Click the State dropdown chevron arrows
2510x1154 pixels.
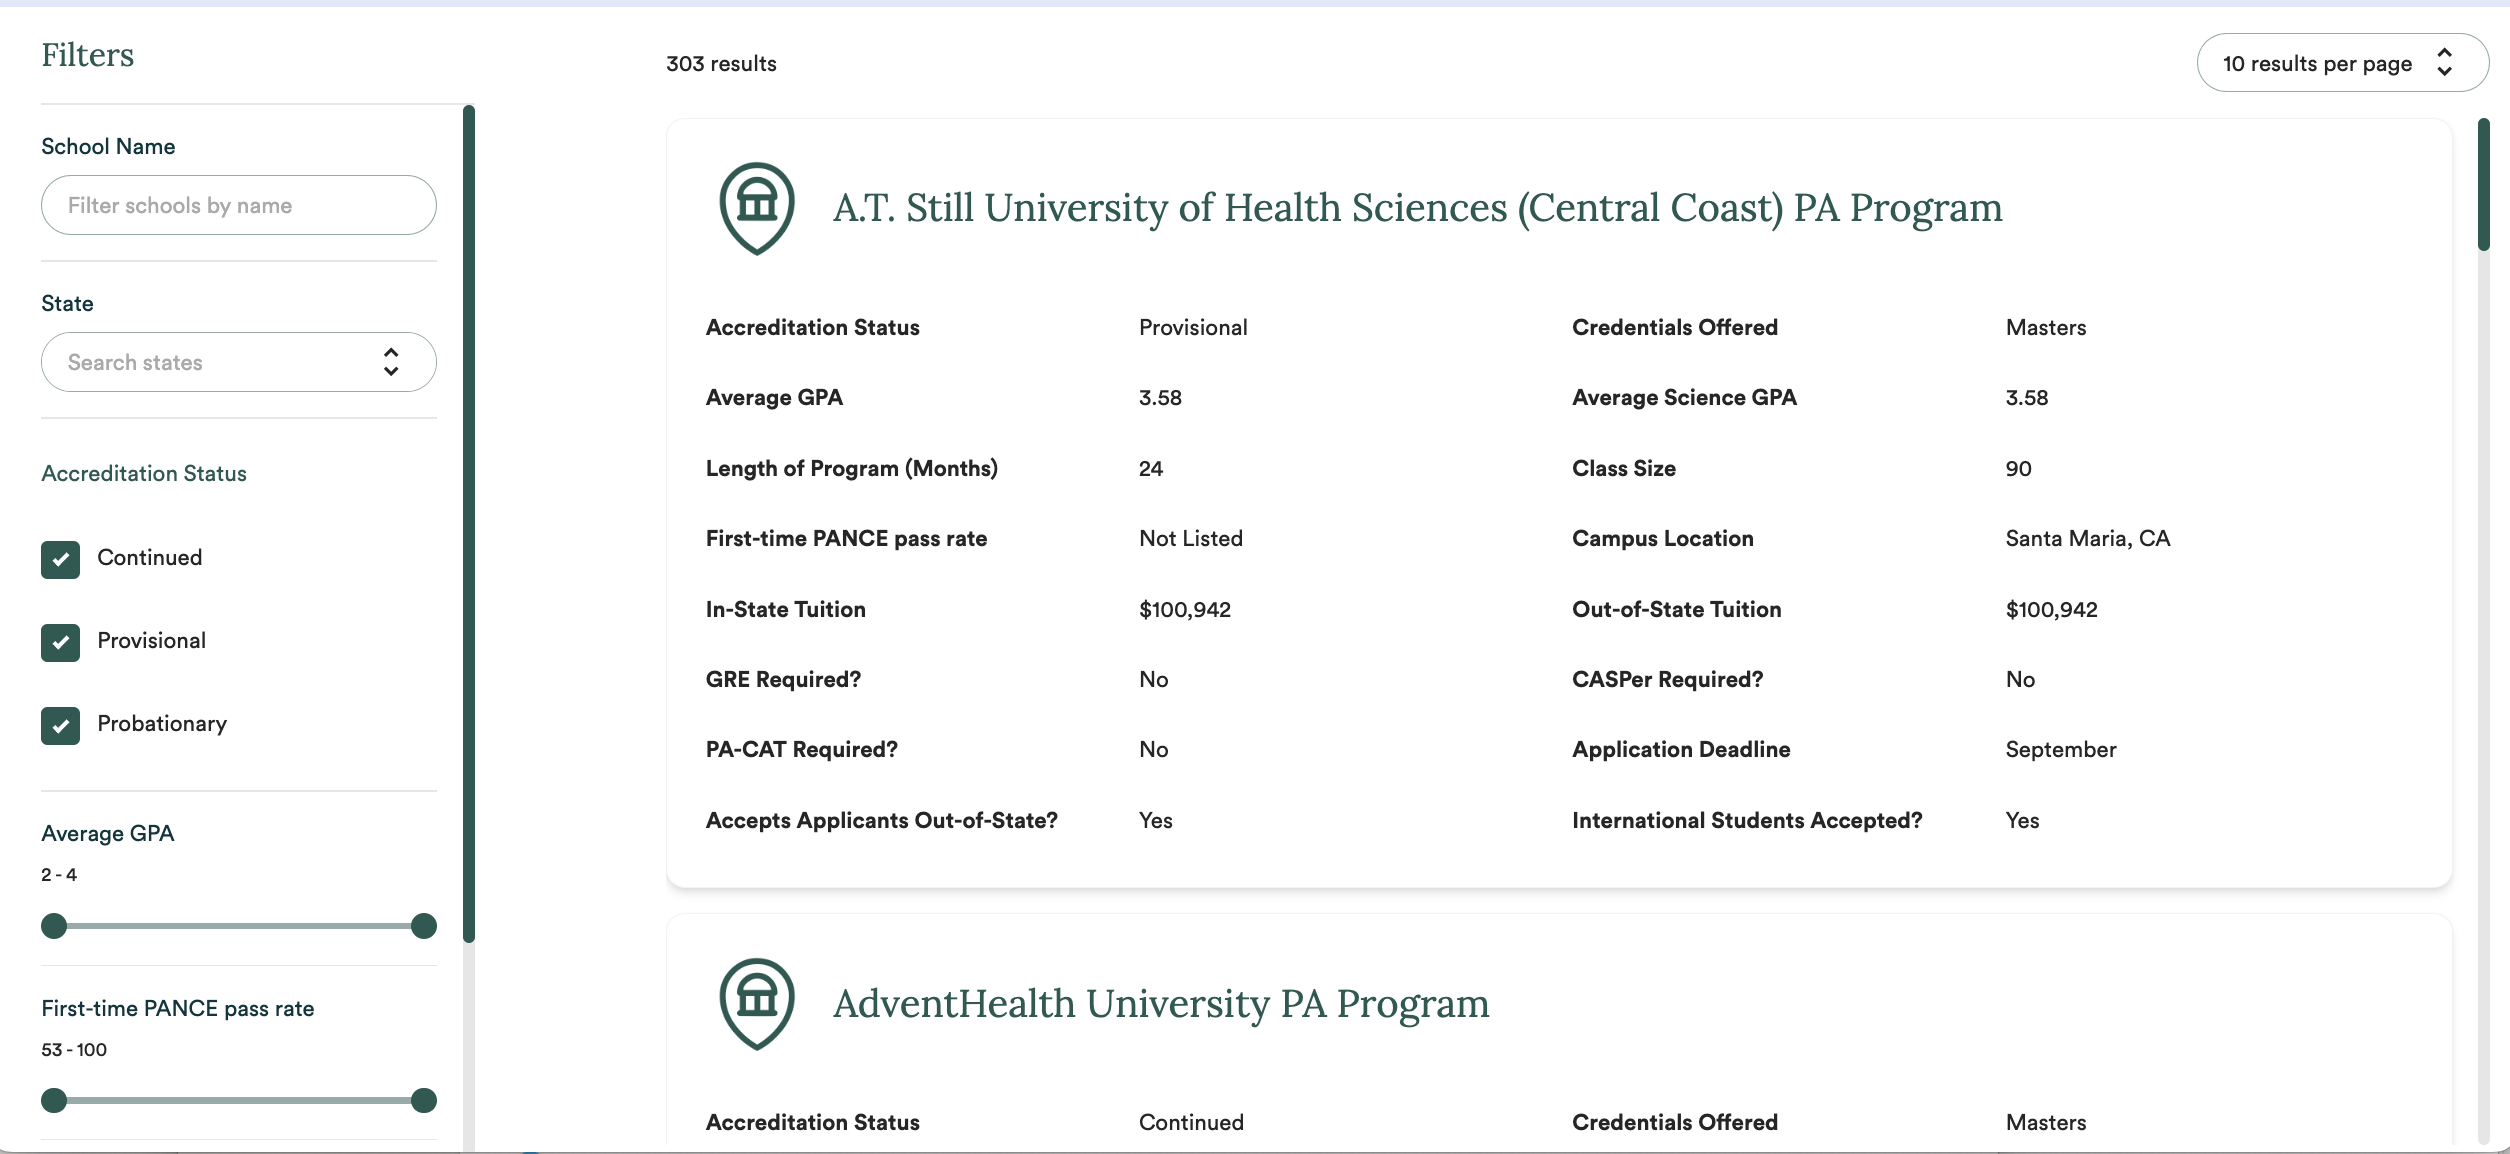coord(391,362)
